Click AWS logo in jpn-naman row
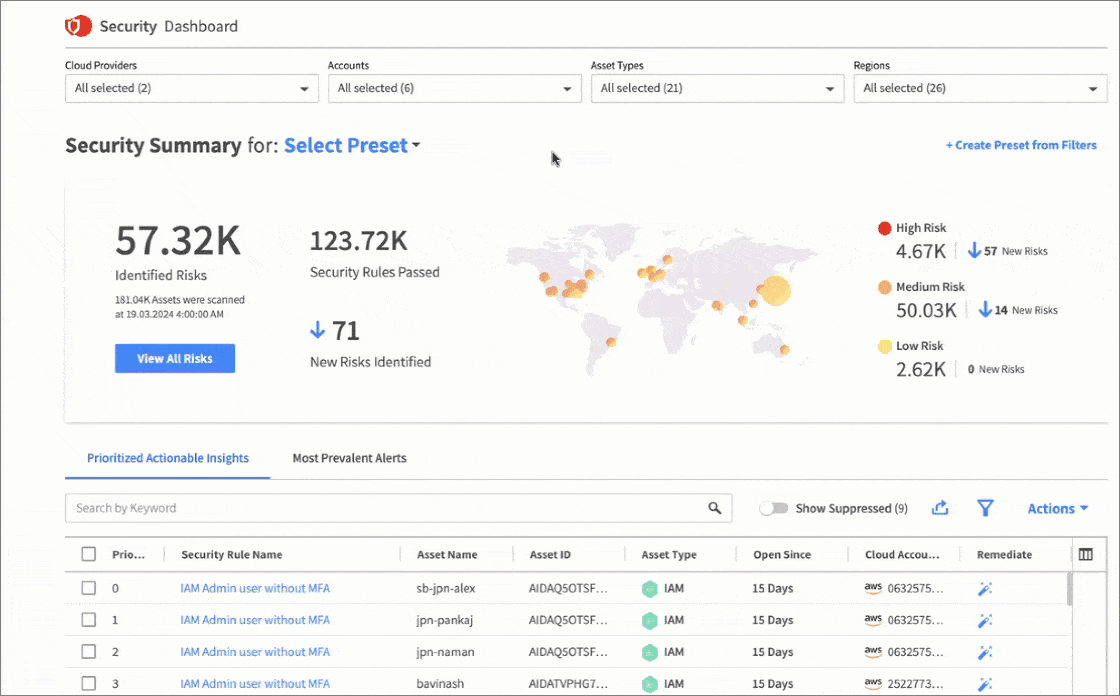 click(x=873, y=652)
